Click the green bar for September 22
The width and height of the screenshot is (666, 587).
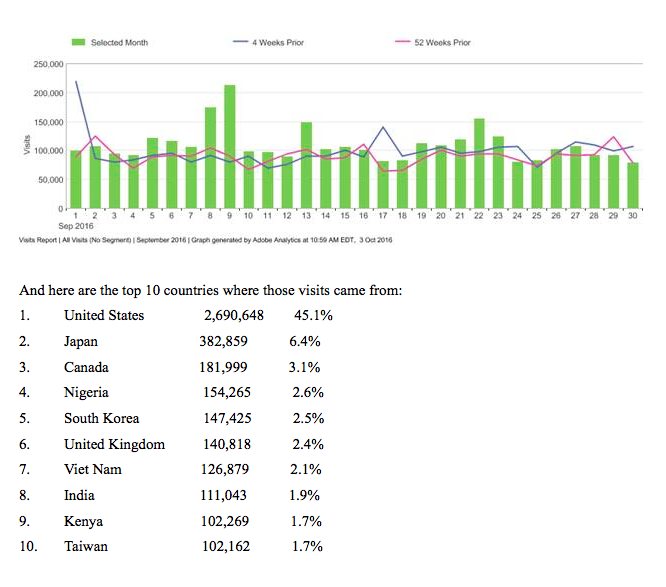click(x=479, y=164)
